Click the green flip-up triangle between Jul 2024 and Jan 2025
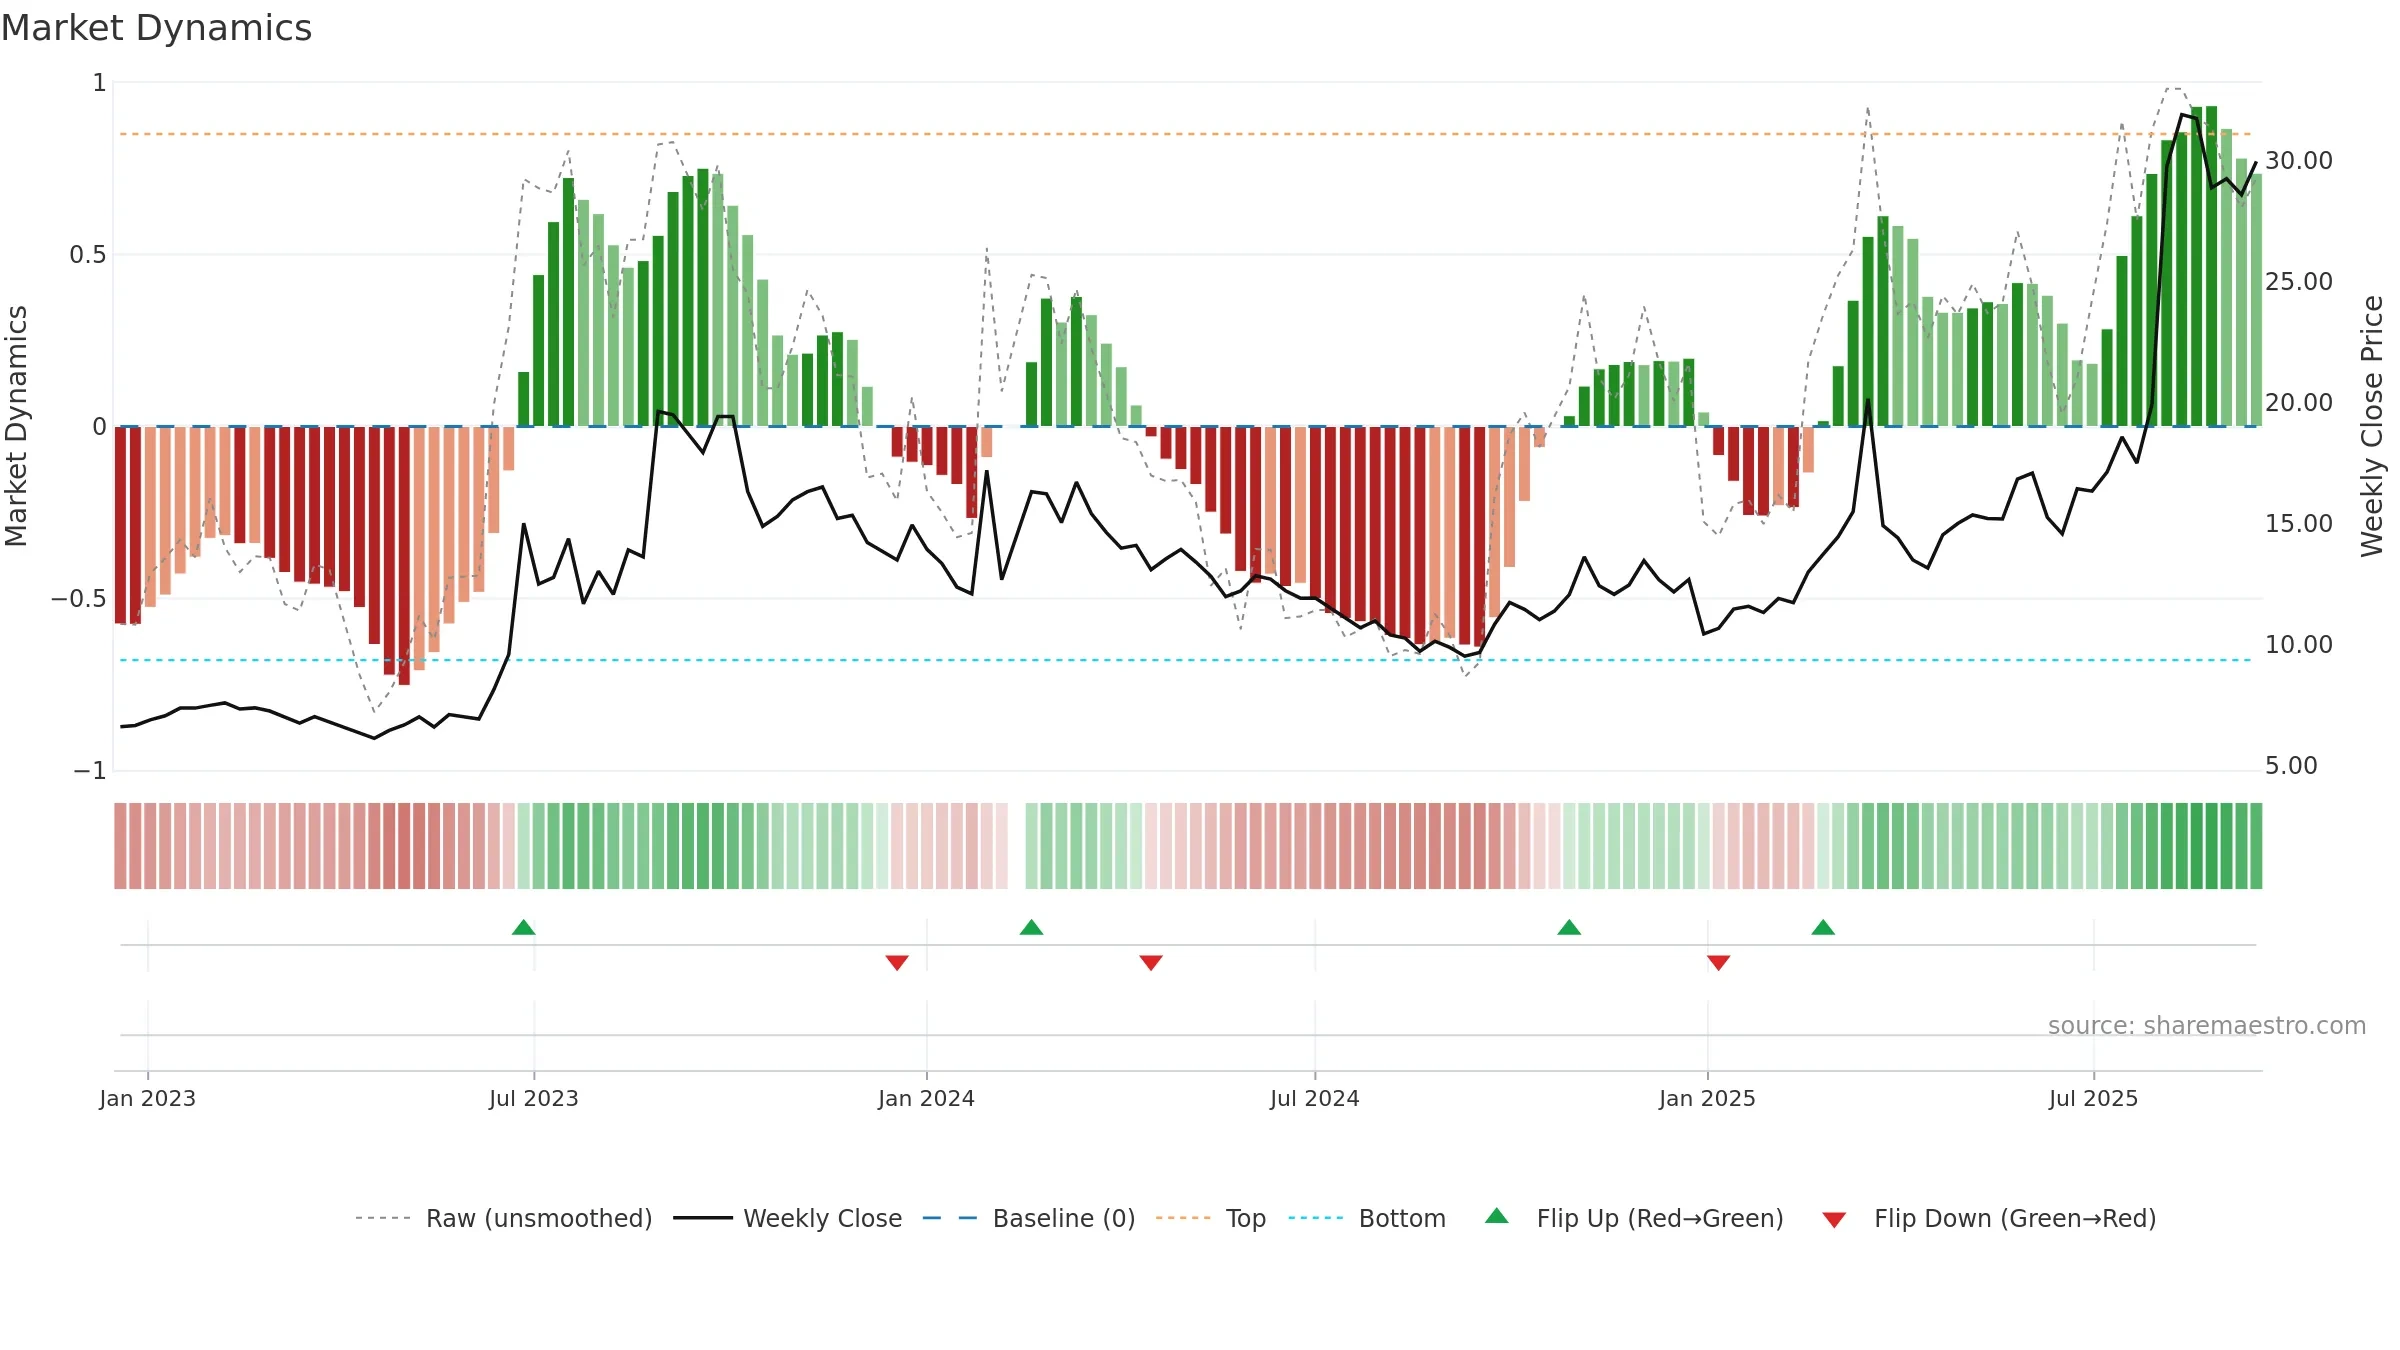This screenshot has height=1350, width=2400. click(x=1569, y=927)
